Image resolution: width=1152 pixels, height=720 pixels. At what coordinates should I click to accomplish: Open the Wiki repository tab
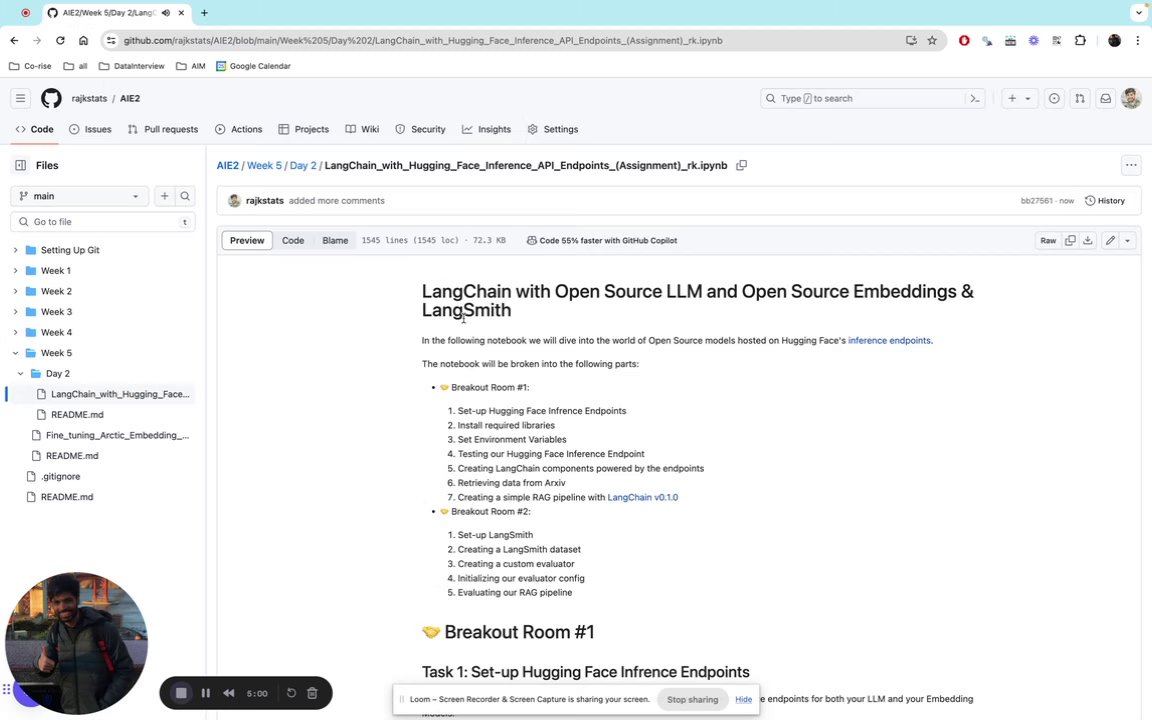click(x=362, y=129)
